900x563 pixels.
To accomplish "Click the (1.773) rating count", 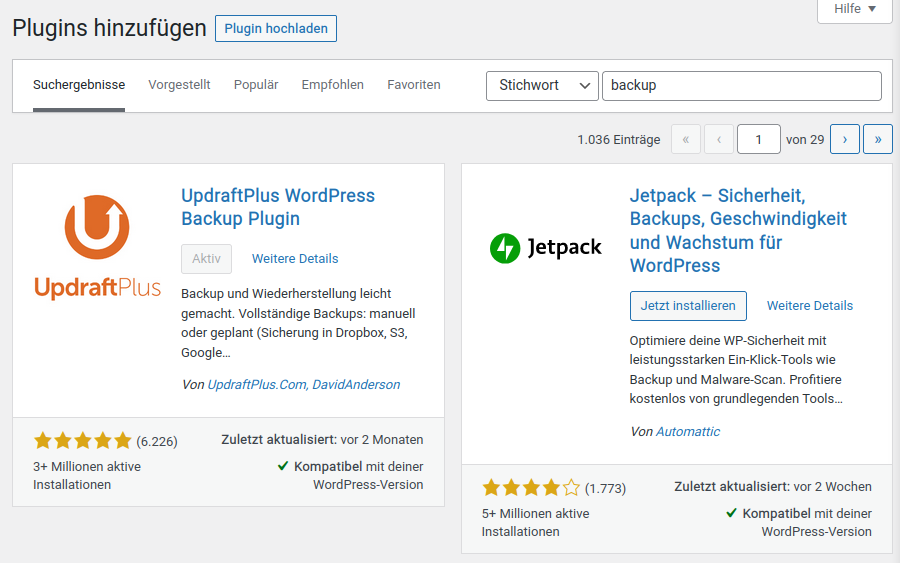I will tap(606, 488).
